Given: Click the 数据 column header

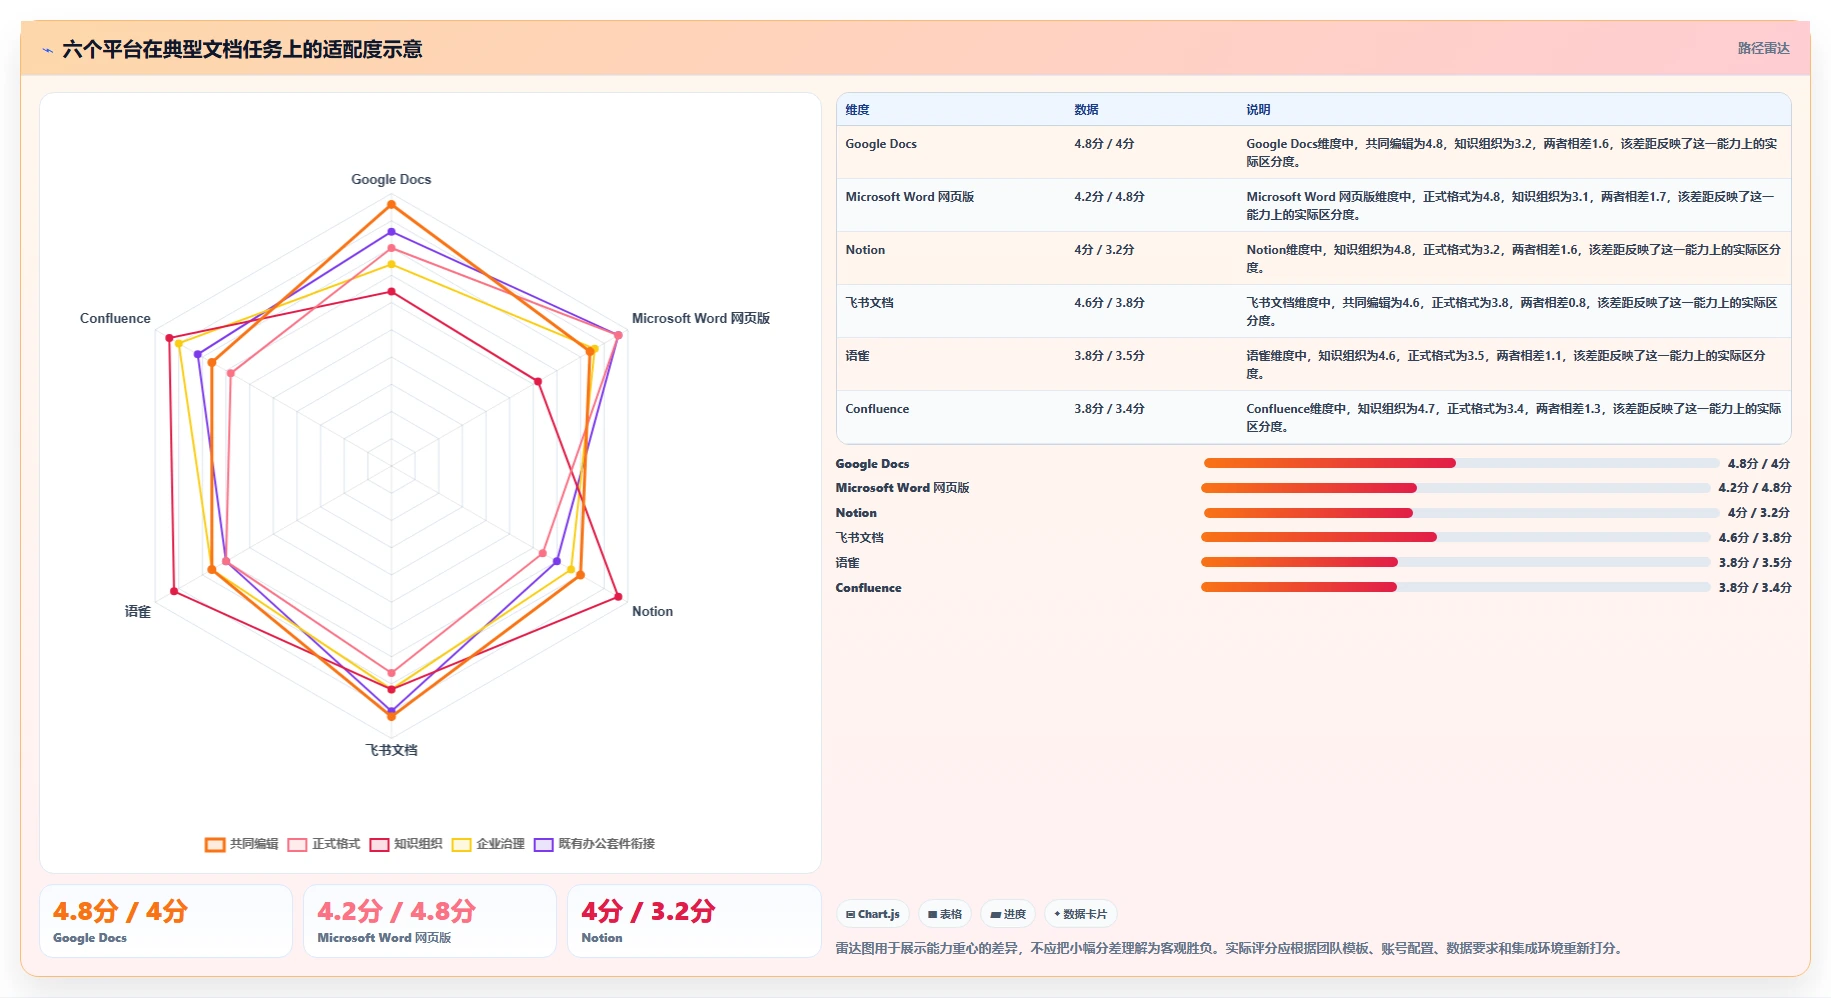Looking at the screenshot, I should click(1086, 110).
